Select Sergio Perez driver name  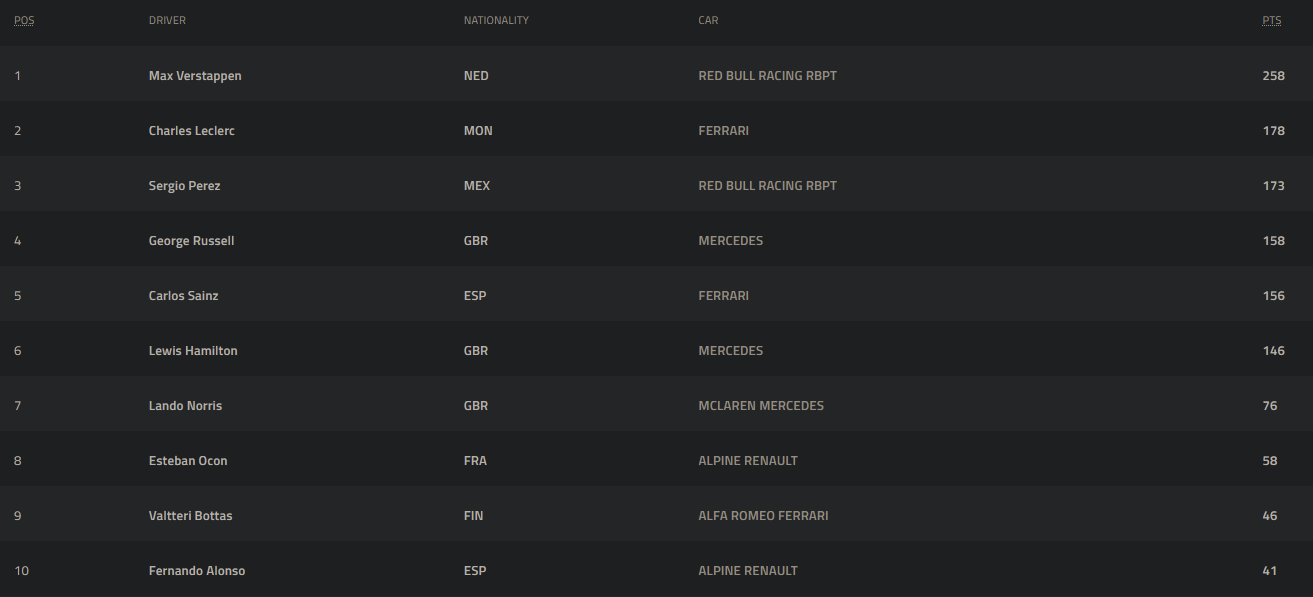(185, 186)
